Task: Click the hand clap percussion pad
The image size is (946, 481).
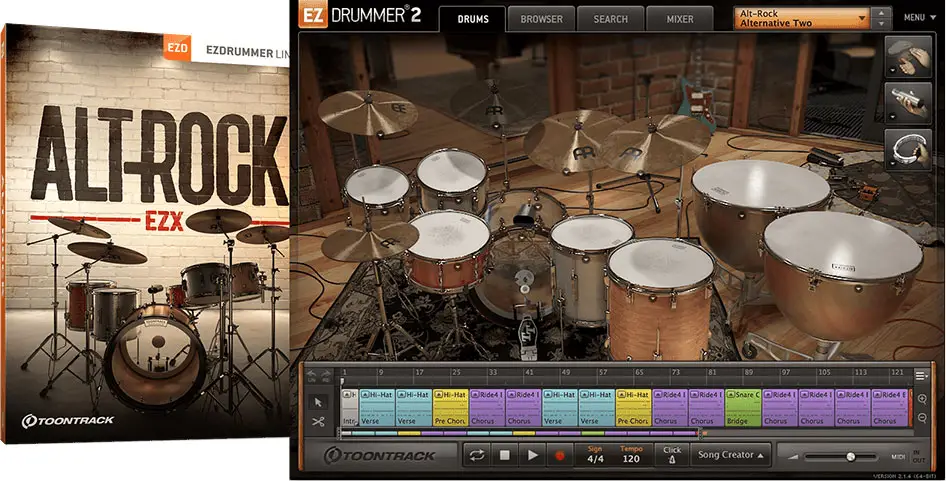Action: 909,57
